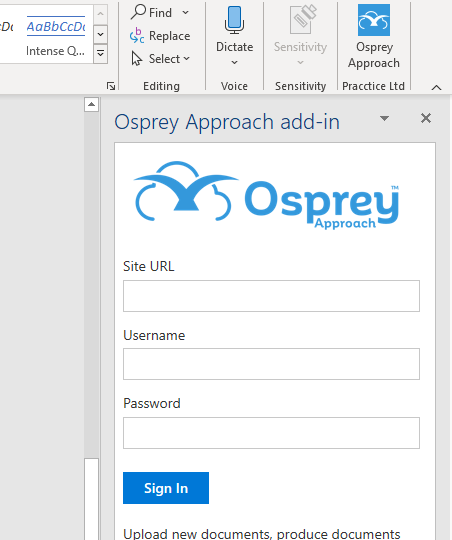452x540 pixels.
Task: Apply the Intense Quote style
Action: [56, 34]
